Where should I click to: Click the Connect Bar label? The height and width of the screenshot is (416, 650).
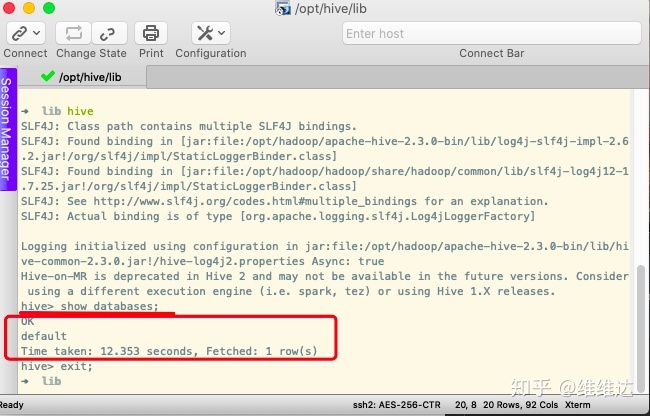492,53
